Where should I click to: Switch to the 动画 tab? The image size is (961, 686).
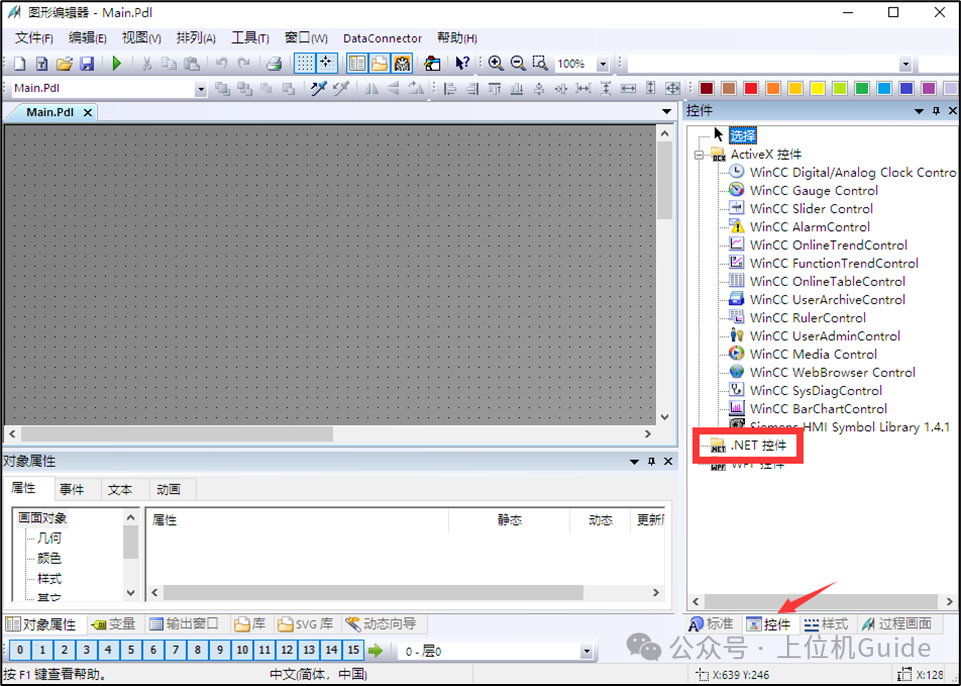[169, 489]
